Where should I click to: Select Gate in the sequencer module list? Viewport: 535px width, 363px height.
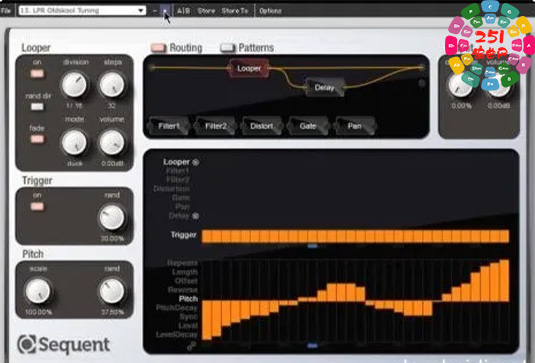(x=181, y=198)
